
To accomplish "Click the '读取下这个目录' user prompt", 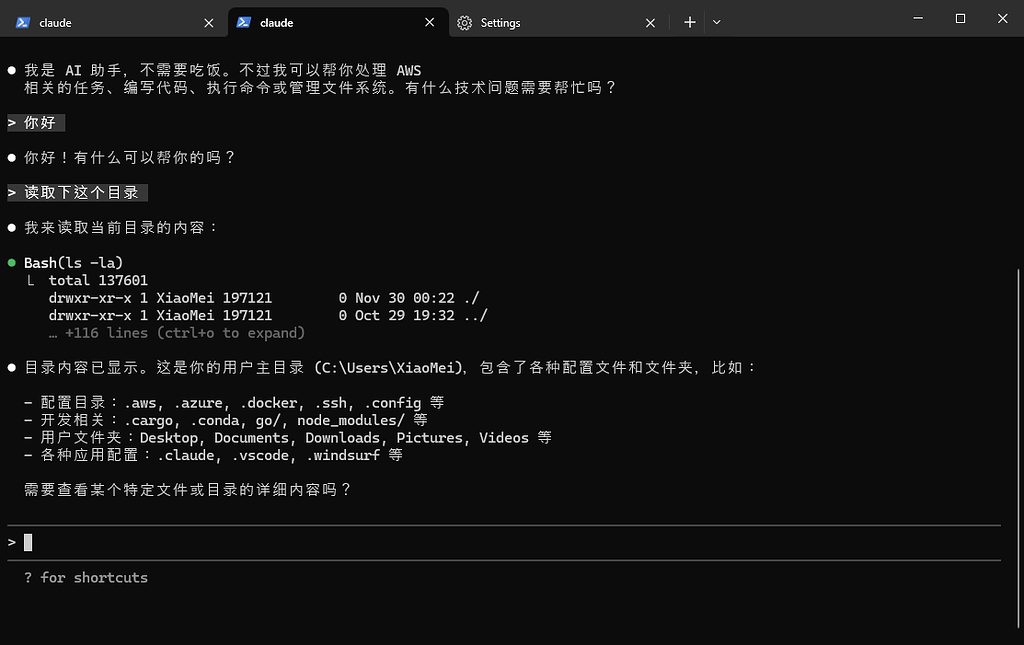I will (x=77, y=193).
